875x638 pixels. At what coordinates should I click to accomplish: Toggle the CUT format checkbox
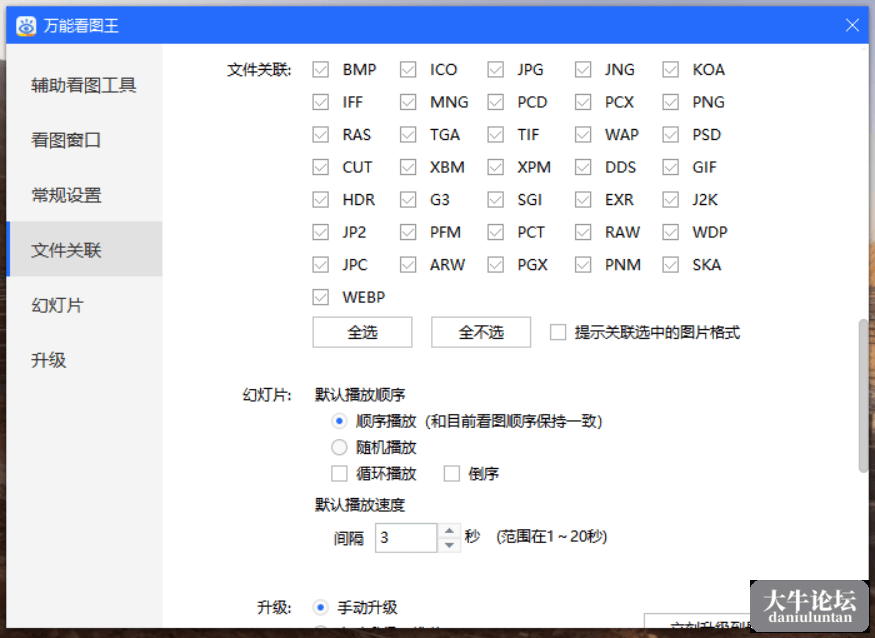(x=320, y=167)
